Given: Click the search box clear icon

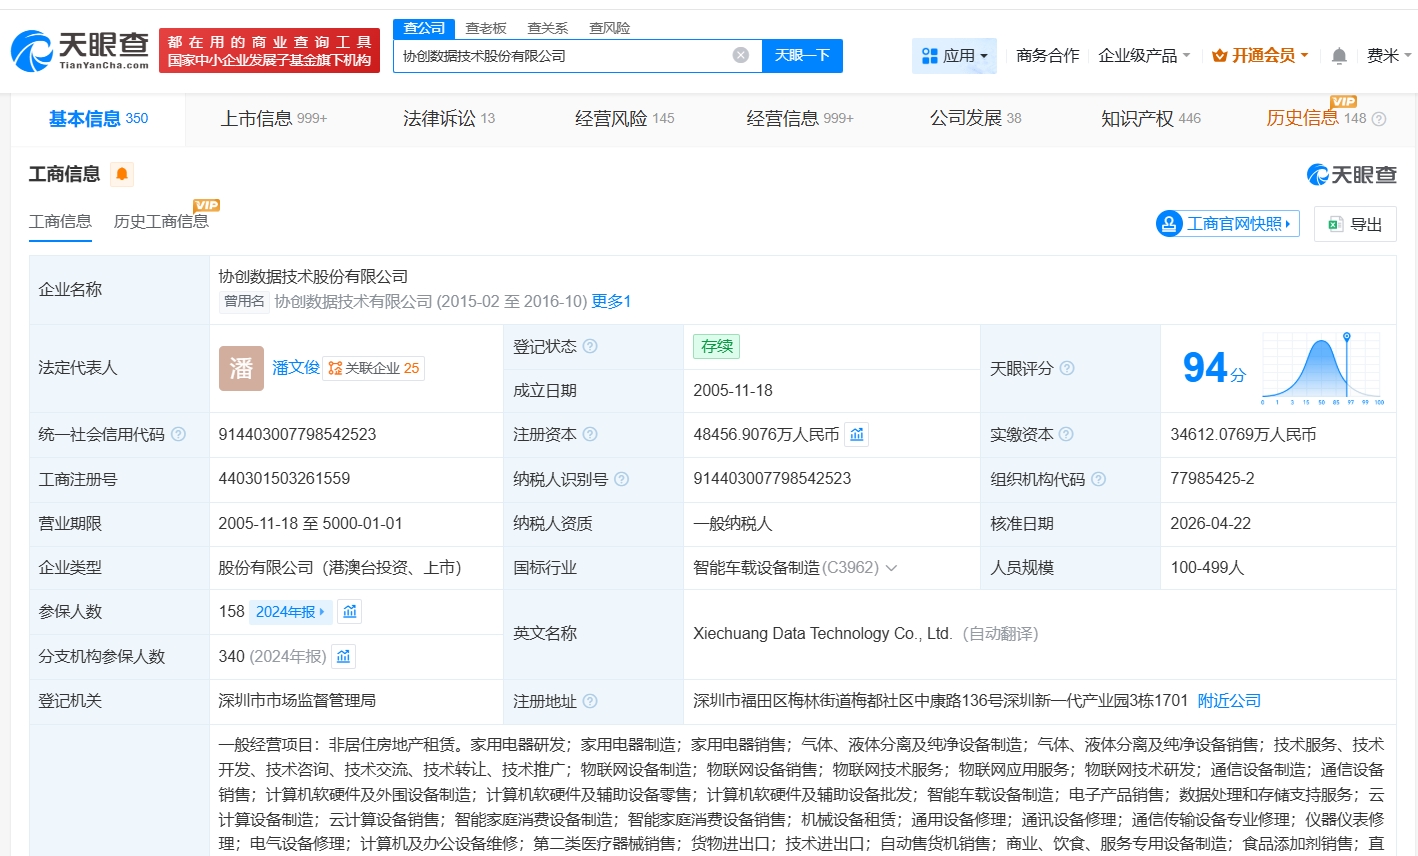Looking at the screenshot, I should [x=740, y=55].
